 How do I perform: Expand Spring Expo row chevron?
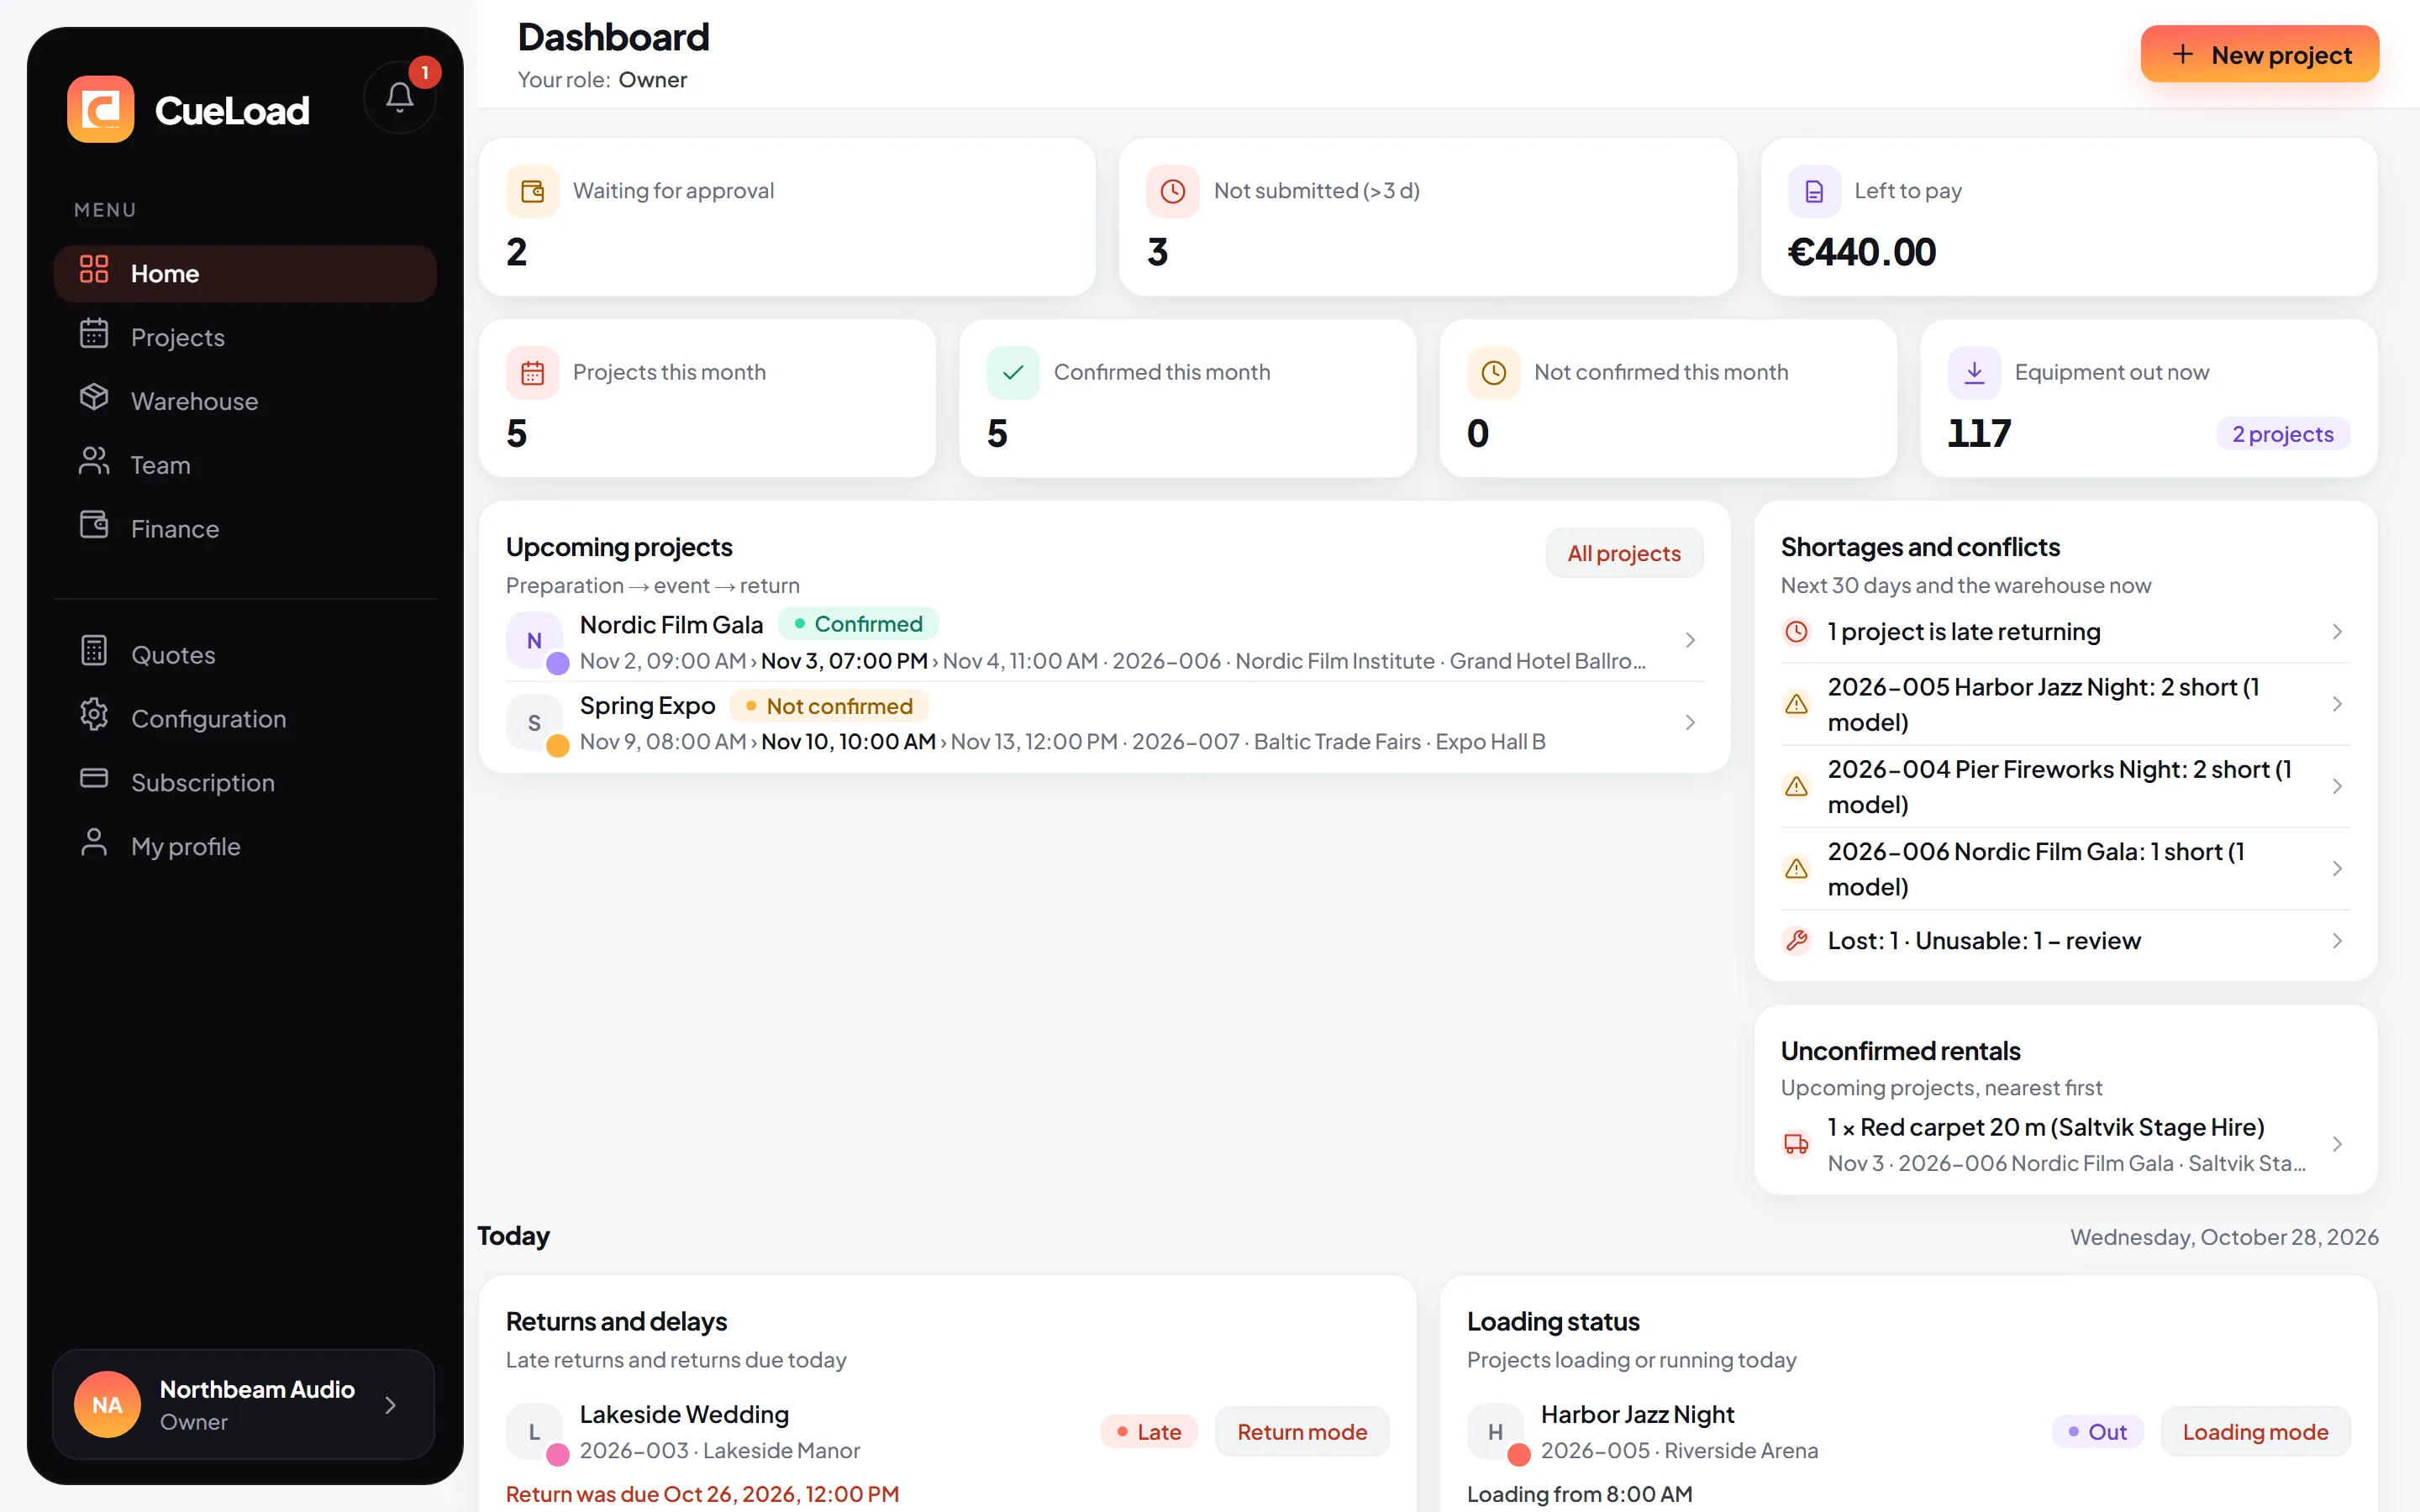1690,722
